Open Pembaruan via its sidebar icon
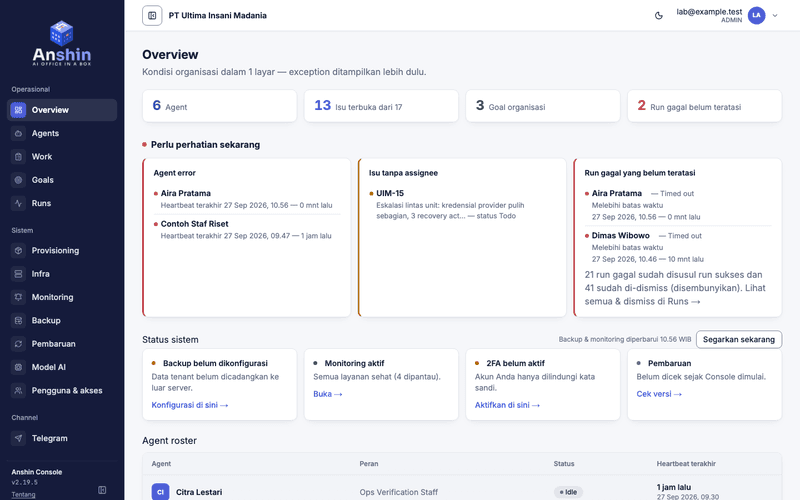 [x=18, y=344]
